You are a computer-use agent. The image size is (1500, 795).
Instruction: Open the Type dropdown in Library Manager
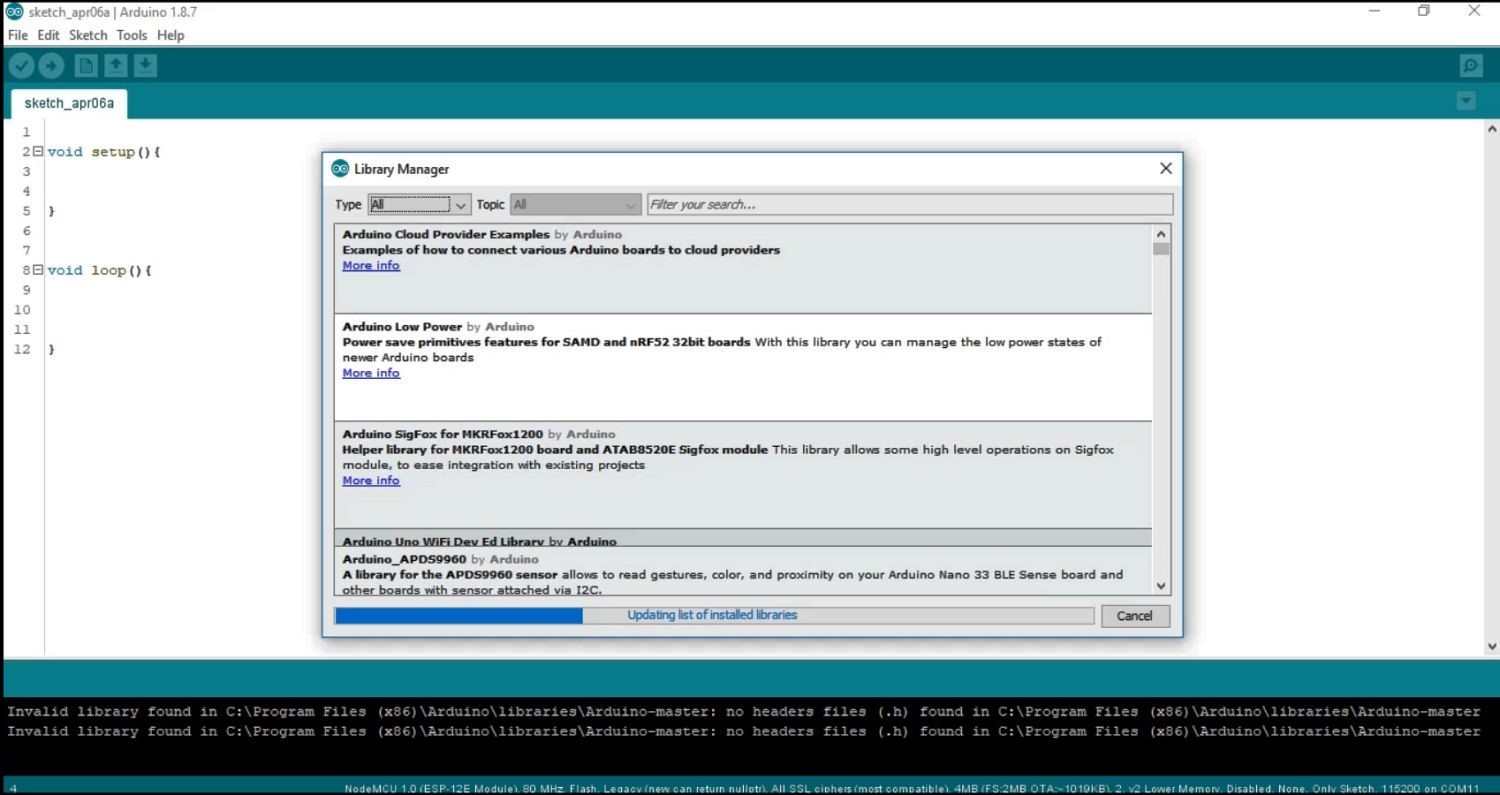419,205
